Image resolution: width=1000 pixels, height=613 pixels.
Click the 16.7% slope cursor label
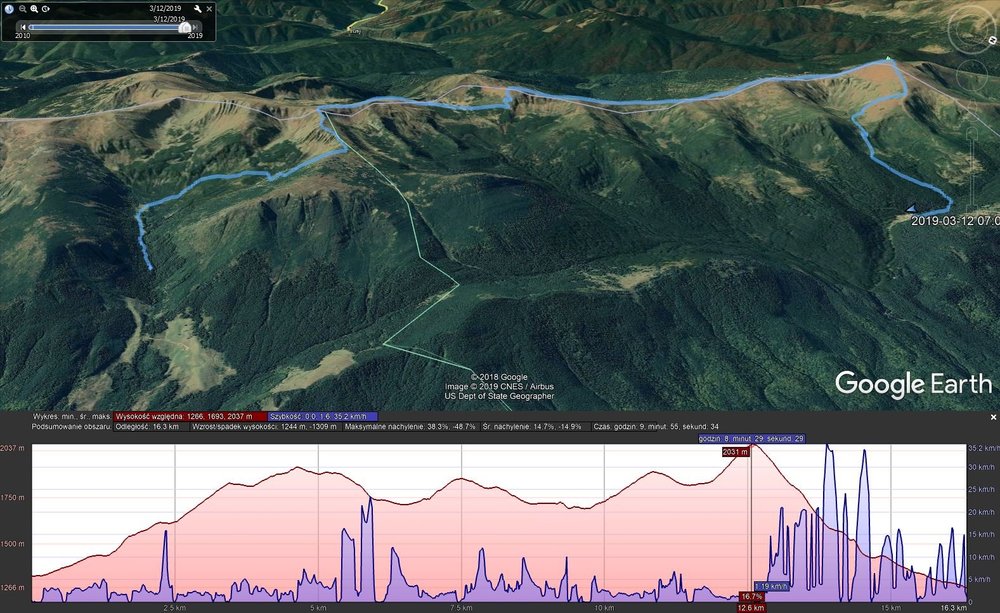[752, 596]
